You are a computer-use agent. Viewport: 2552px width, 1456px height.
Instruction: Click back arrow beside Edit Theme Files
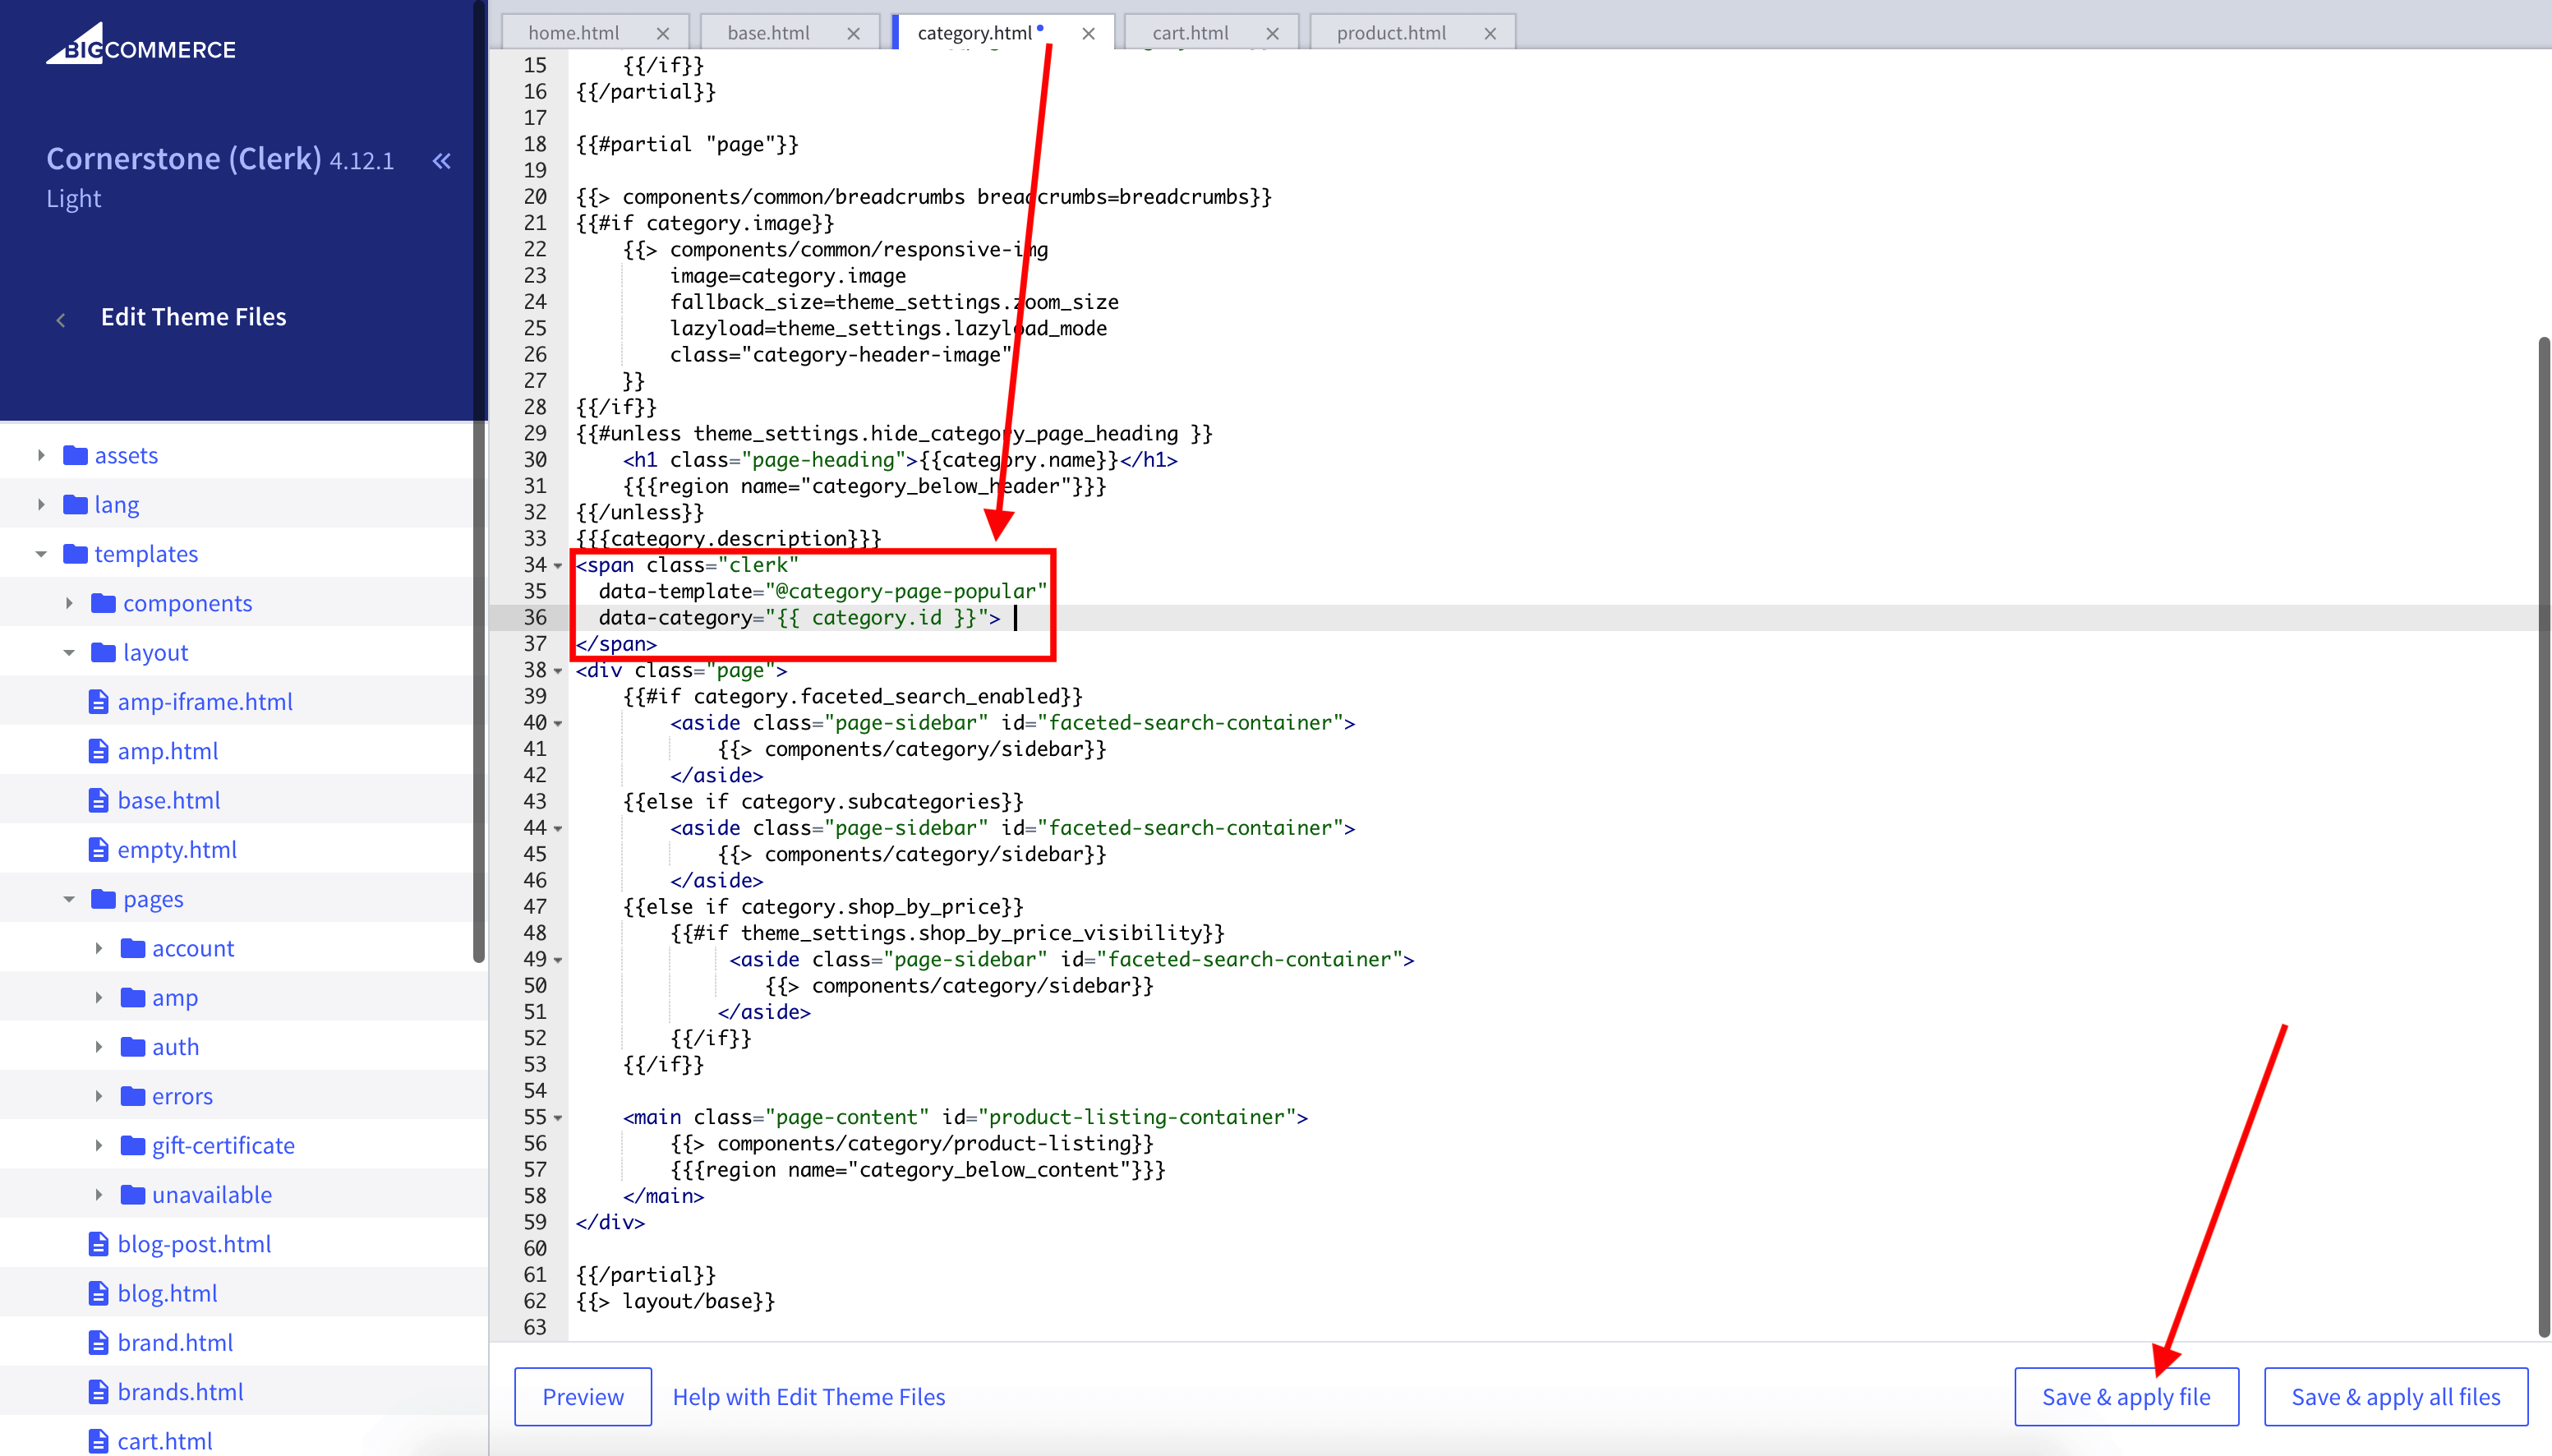(61, 319)
